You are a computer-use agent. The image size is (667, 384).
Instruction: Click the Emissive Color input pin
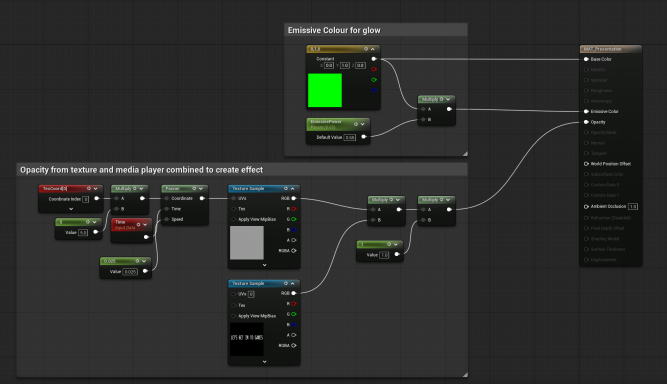[x=586, y=111]
